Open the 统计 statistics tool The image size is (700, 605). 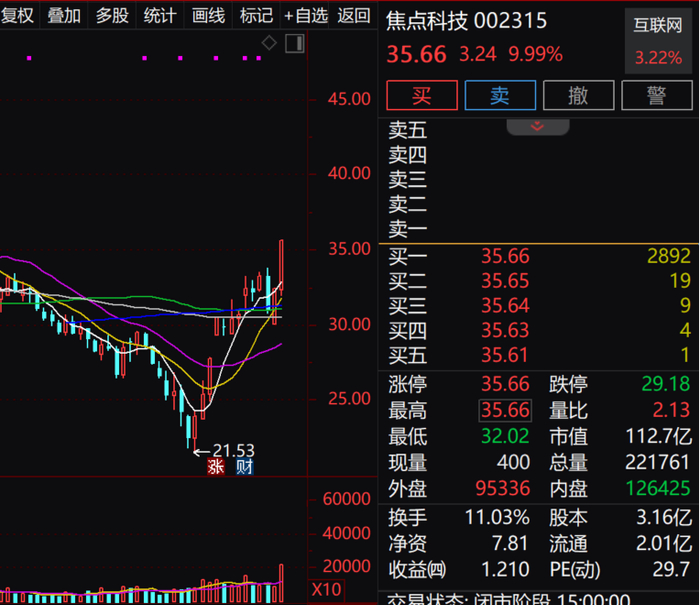pyautogui.click(x=160, y=16)
